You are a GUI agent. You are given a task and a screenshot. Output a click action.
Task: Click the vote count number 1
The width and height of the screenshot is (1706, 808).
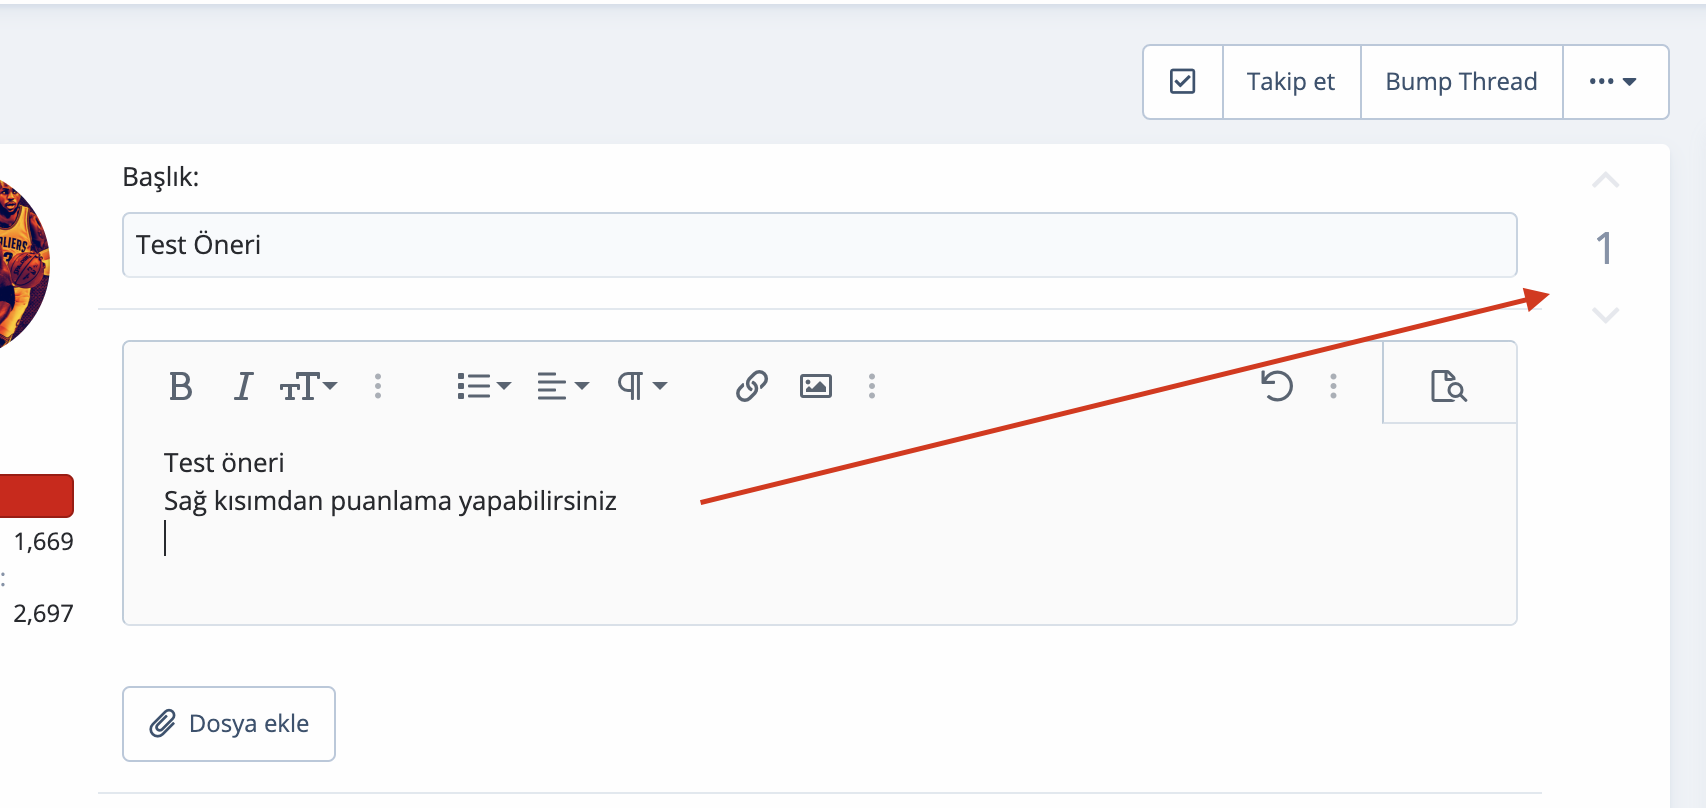coord(1604,248)
